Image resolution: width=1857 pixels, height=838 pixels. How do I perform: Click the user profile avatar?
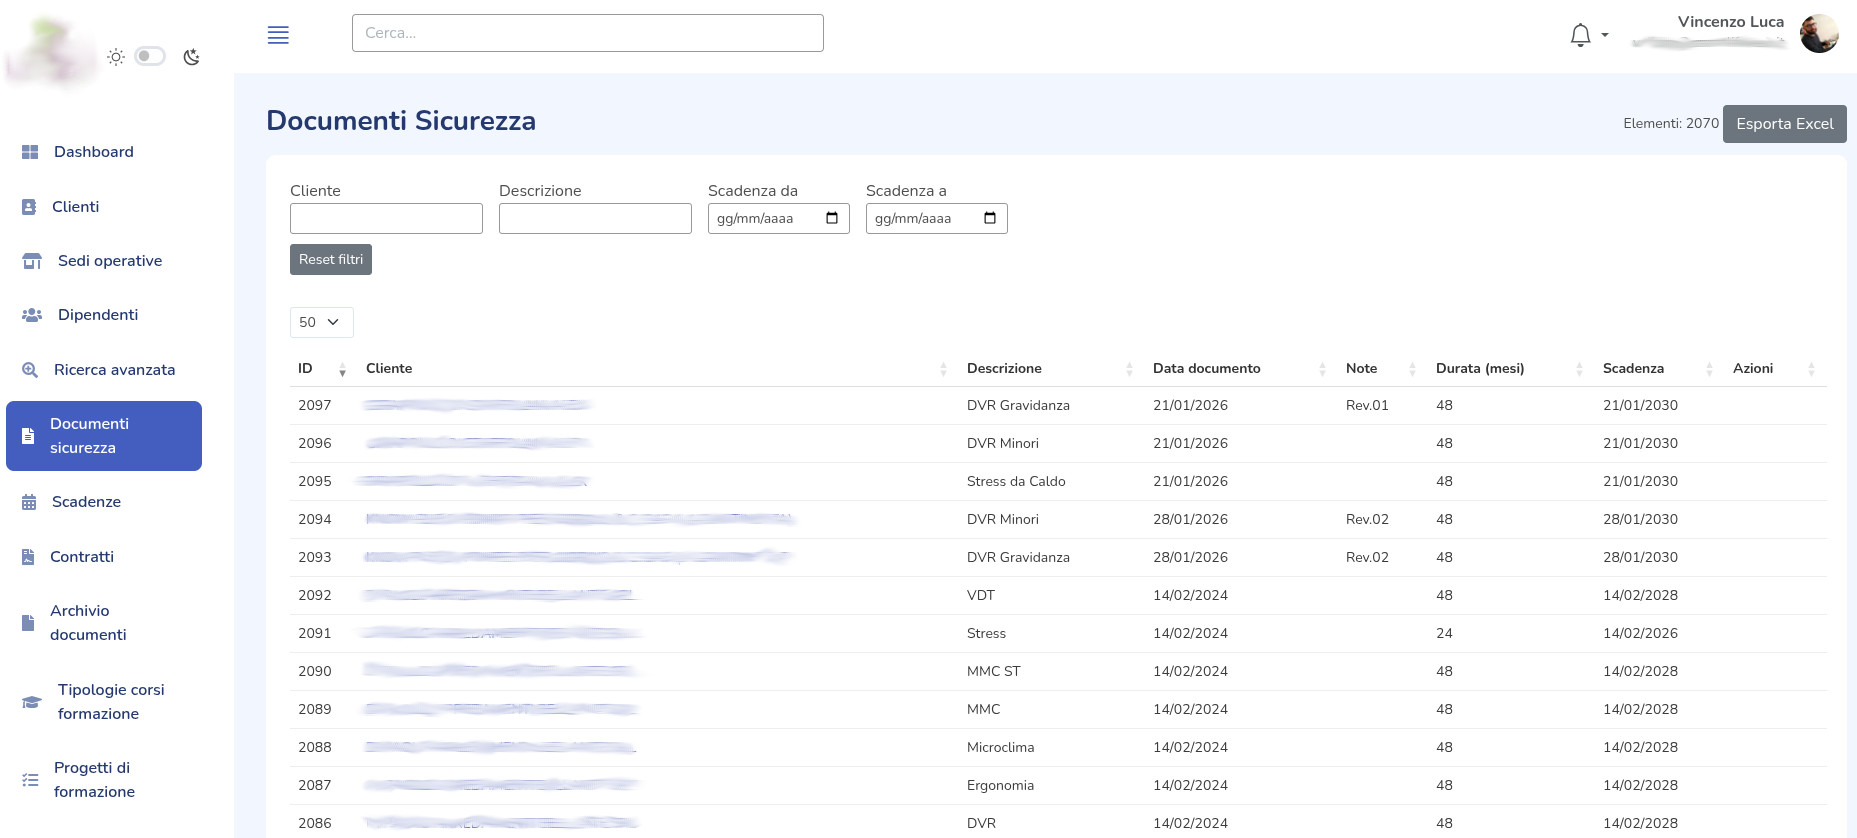point(1818,34)
